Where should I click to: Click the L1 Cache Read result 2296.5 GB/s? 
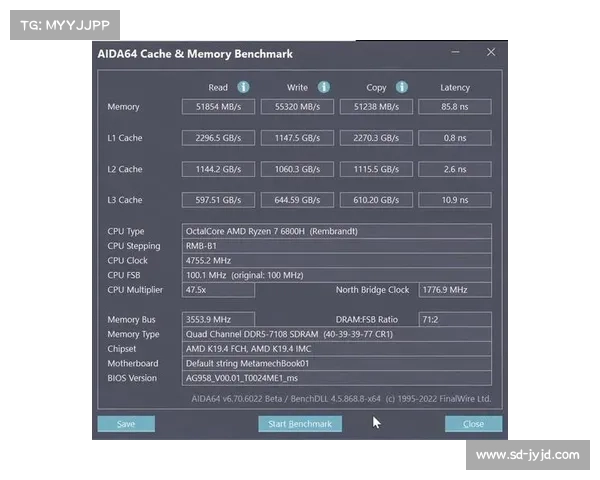[x=218, y=138]
